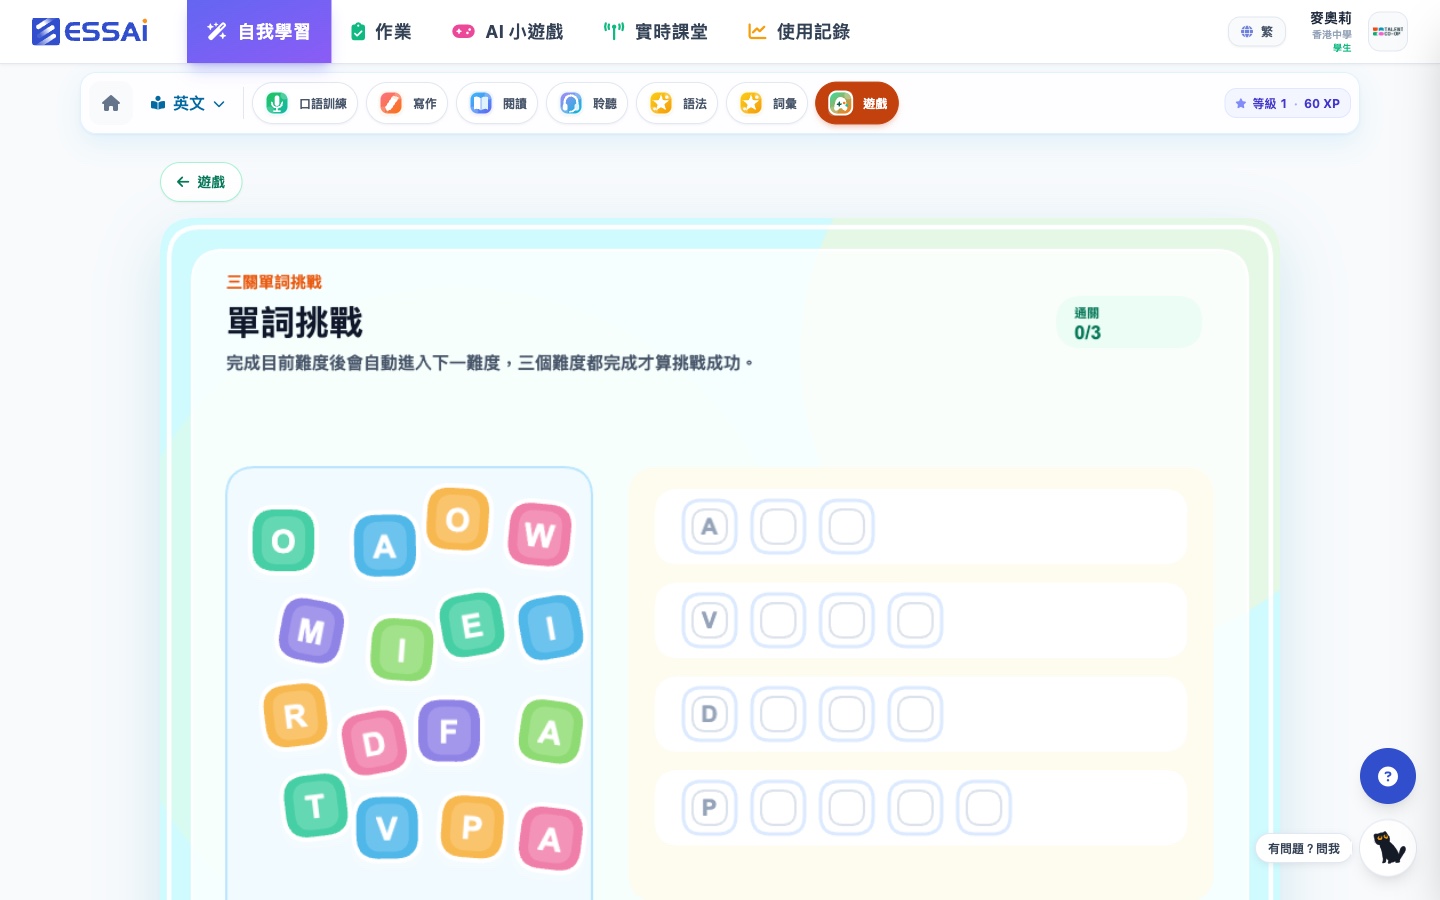Image resolution: width=1440 pixels, height=900 pixels.
Task: Open the blue question mark help button
Action: (1388, 776)
